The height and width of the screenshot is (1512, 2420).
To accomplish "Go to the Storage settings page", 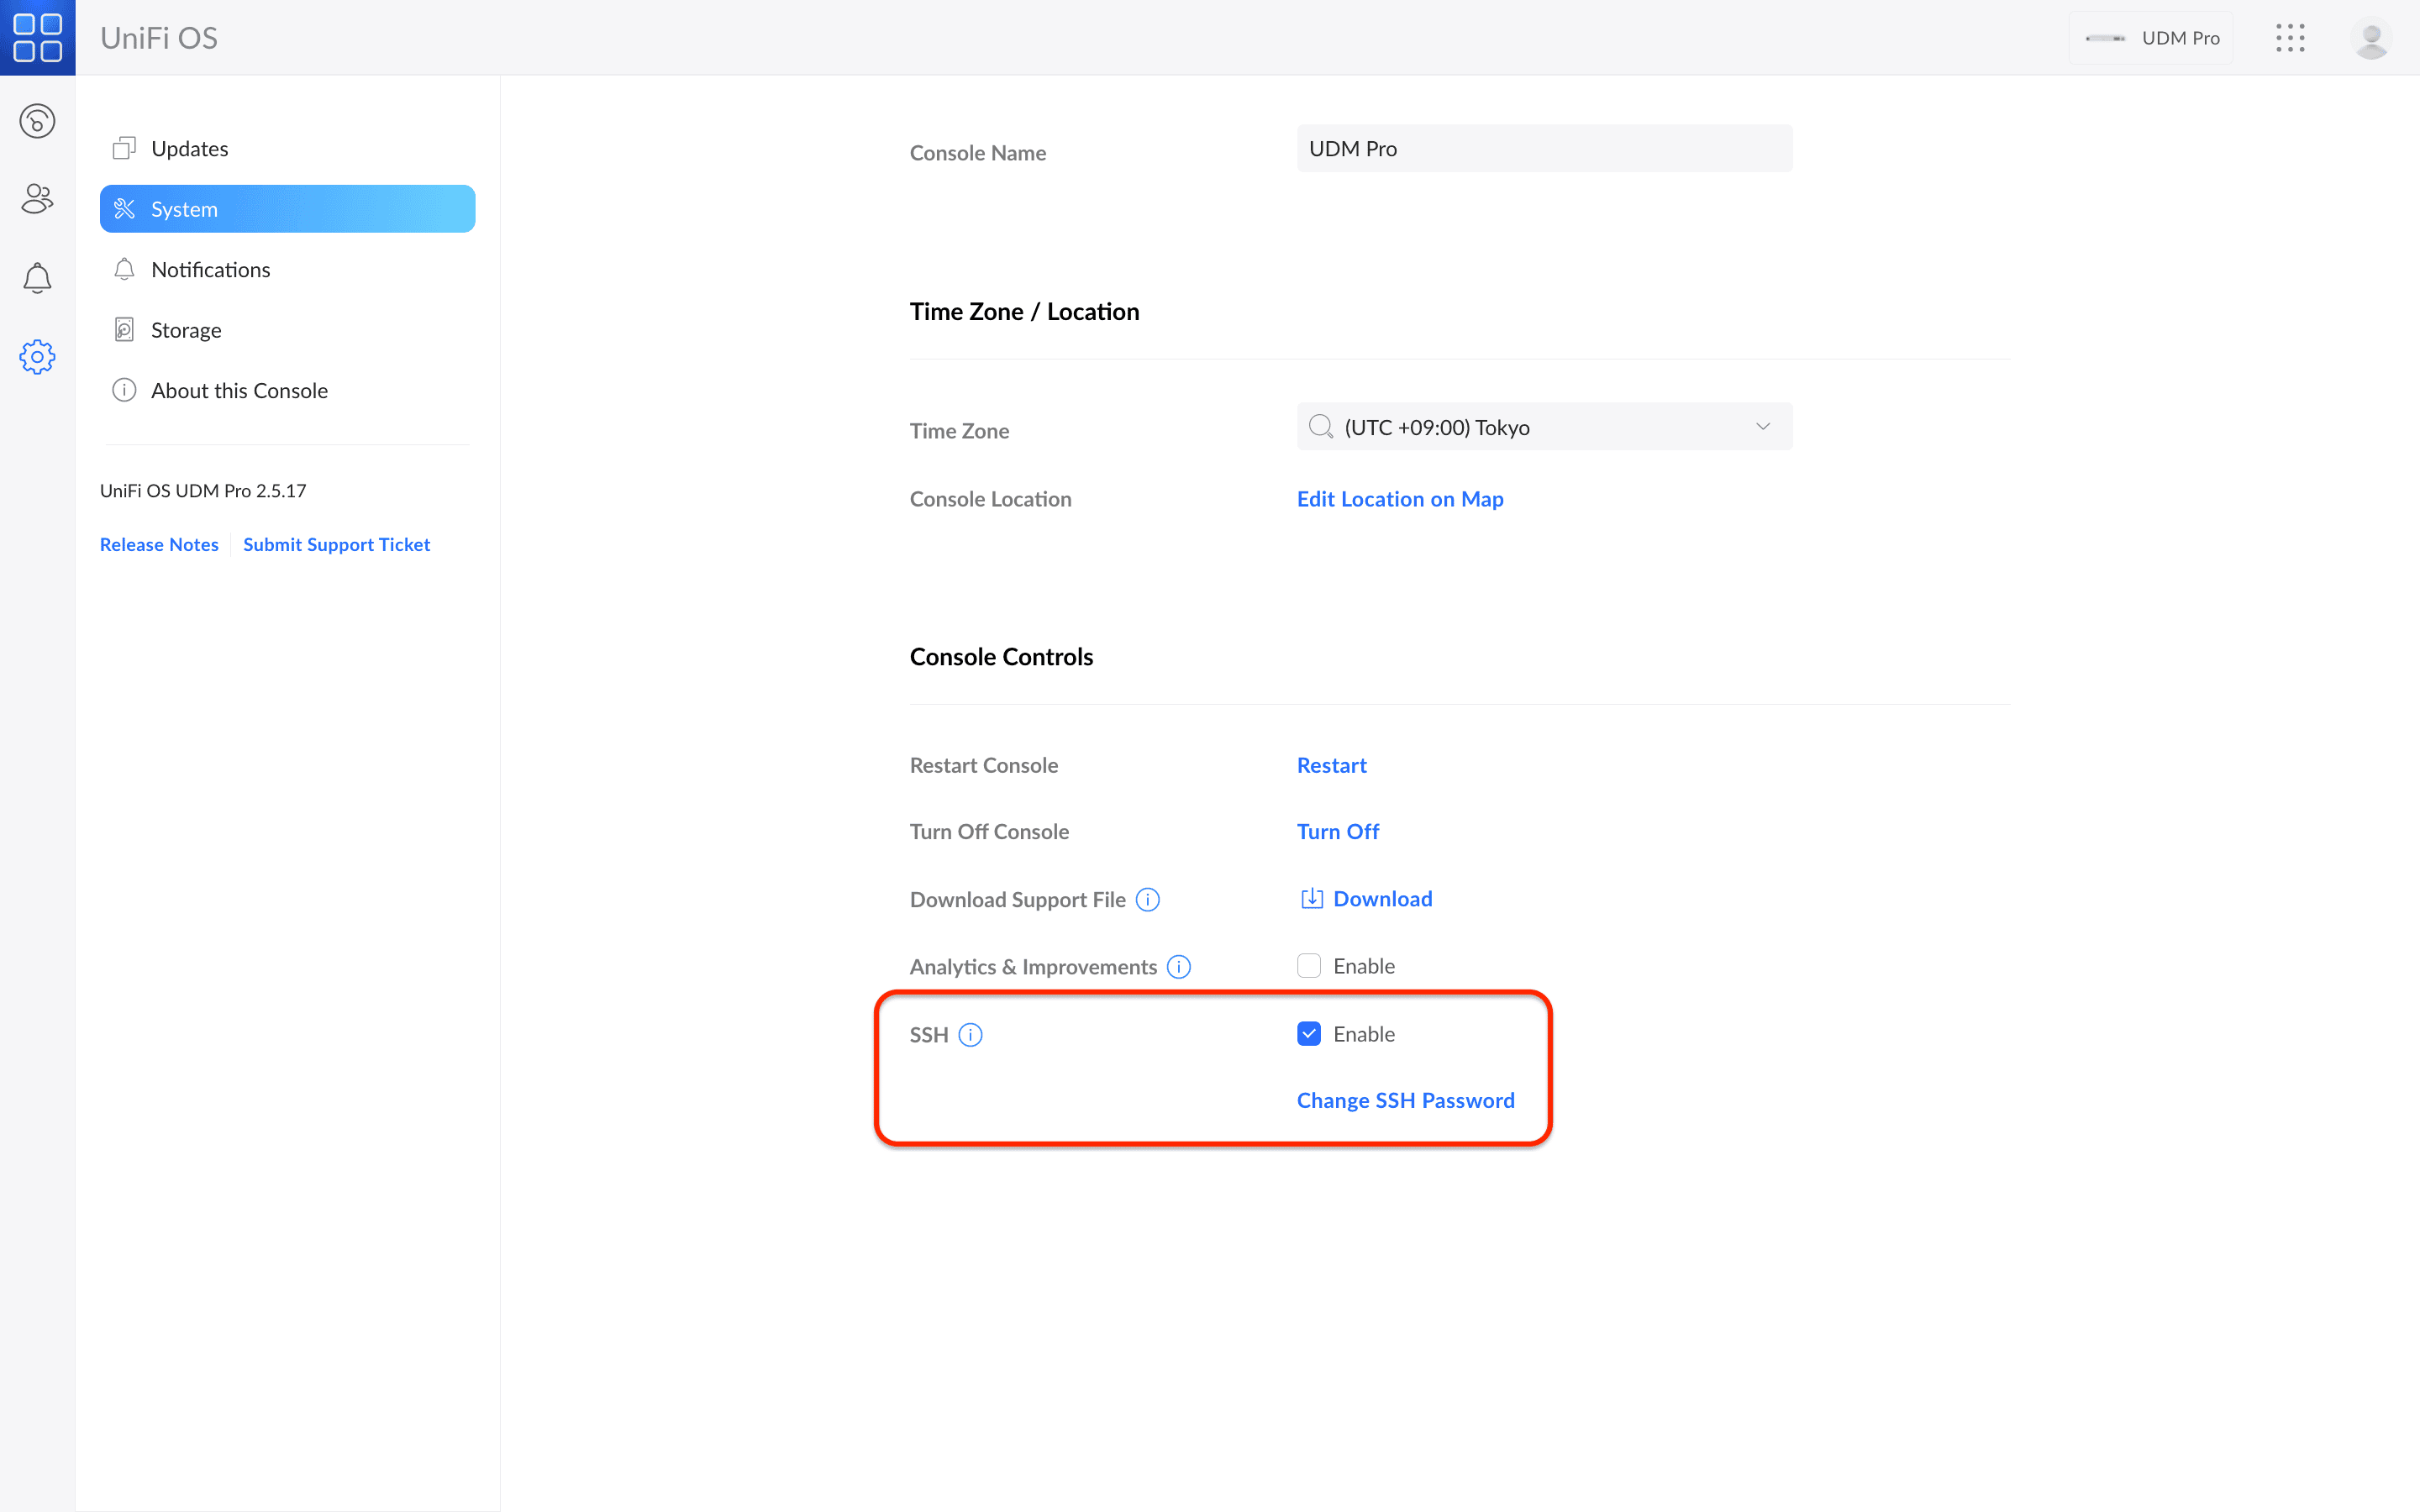I will [x=287, y=330].
